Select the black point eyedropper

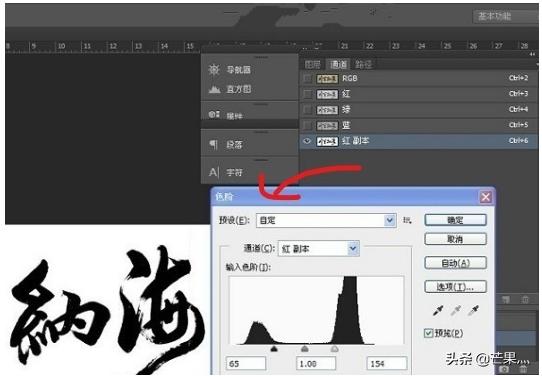[x=438, y=310]
